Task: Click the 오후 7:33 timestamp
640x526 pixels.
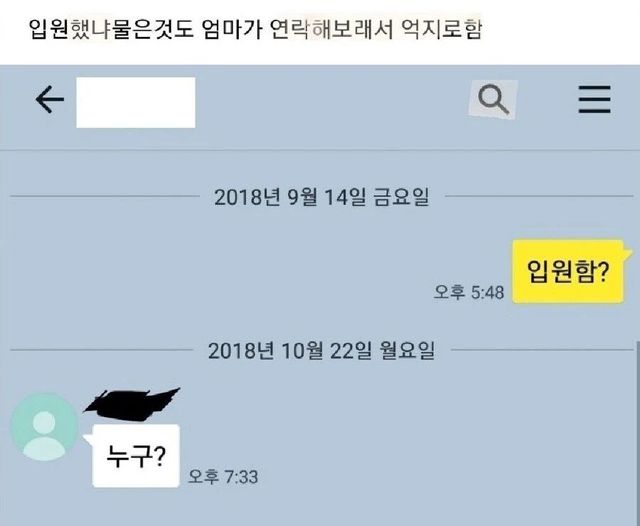Action: [223, 477]
